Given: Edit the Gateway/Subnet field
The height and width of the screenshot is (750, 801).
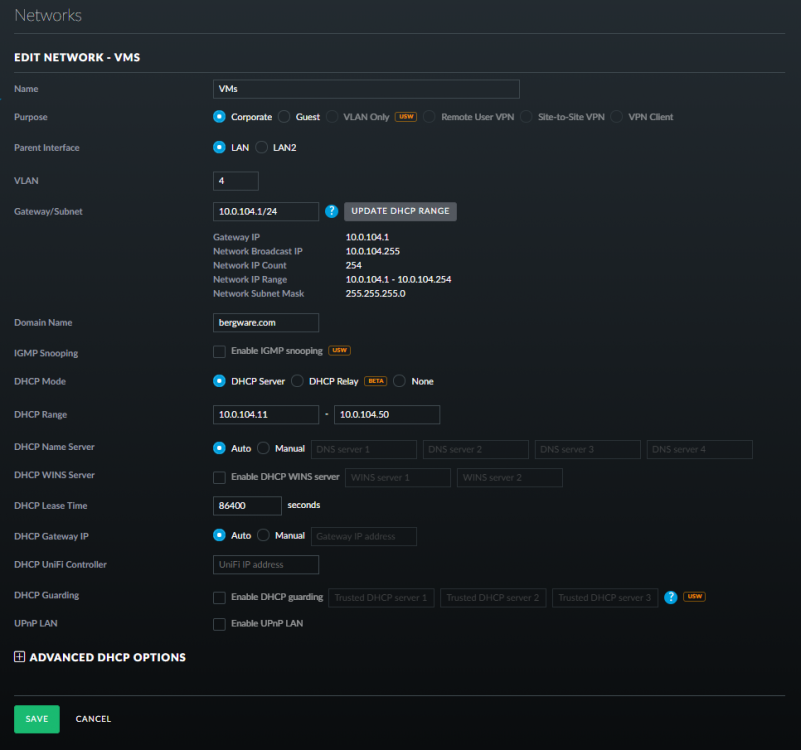Looking at the screenshot, I should pos(266,212).
